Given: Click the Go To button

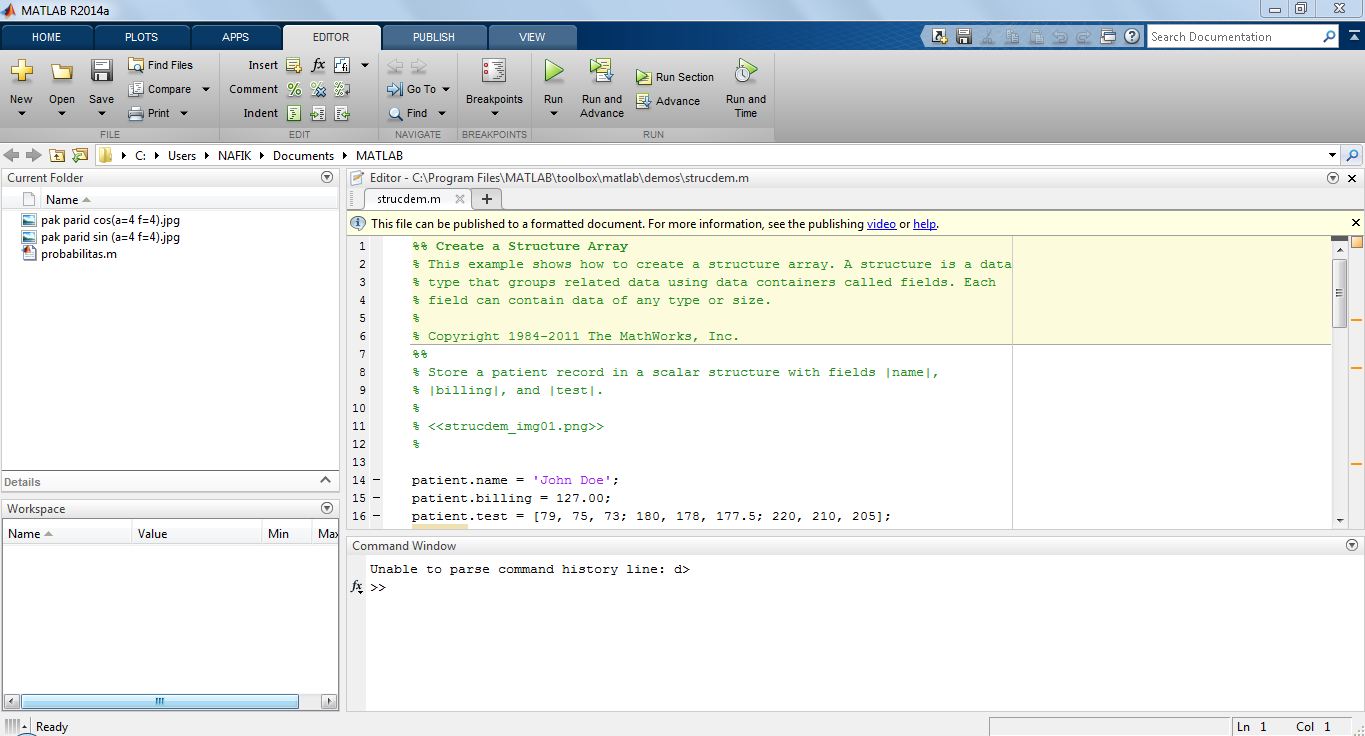Looking at the screenshot, I should (x=419, y=89).
